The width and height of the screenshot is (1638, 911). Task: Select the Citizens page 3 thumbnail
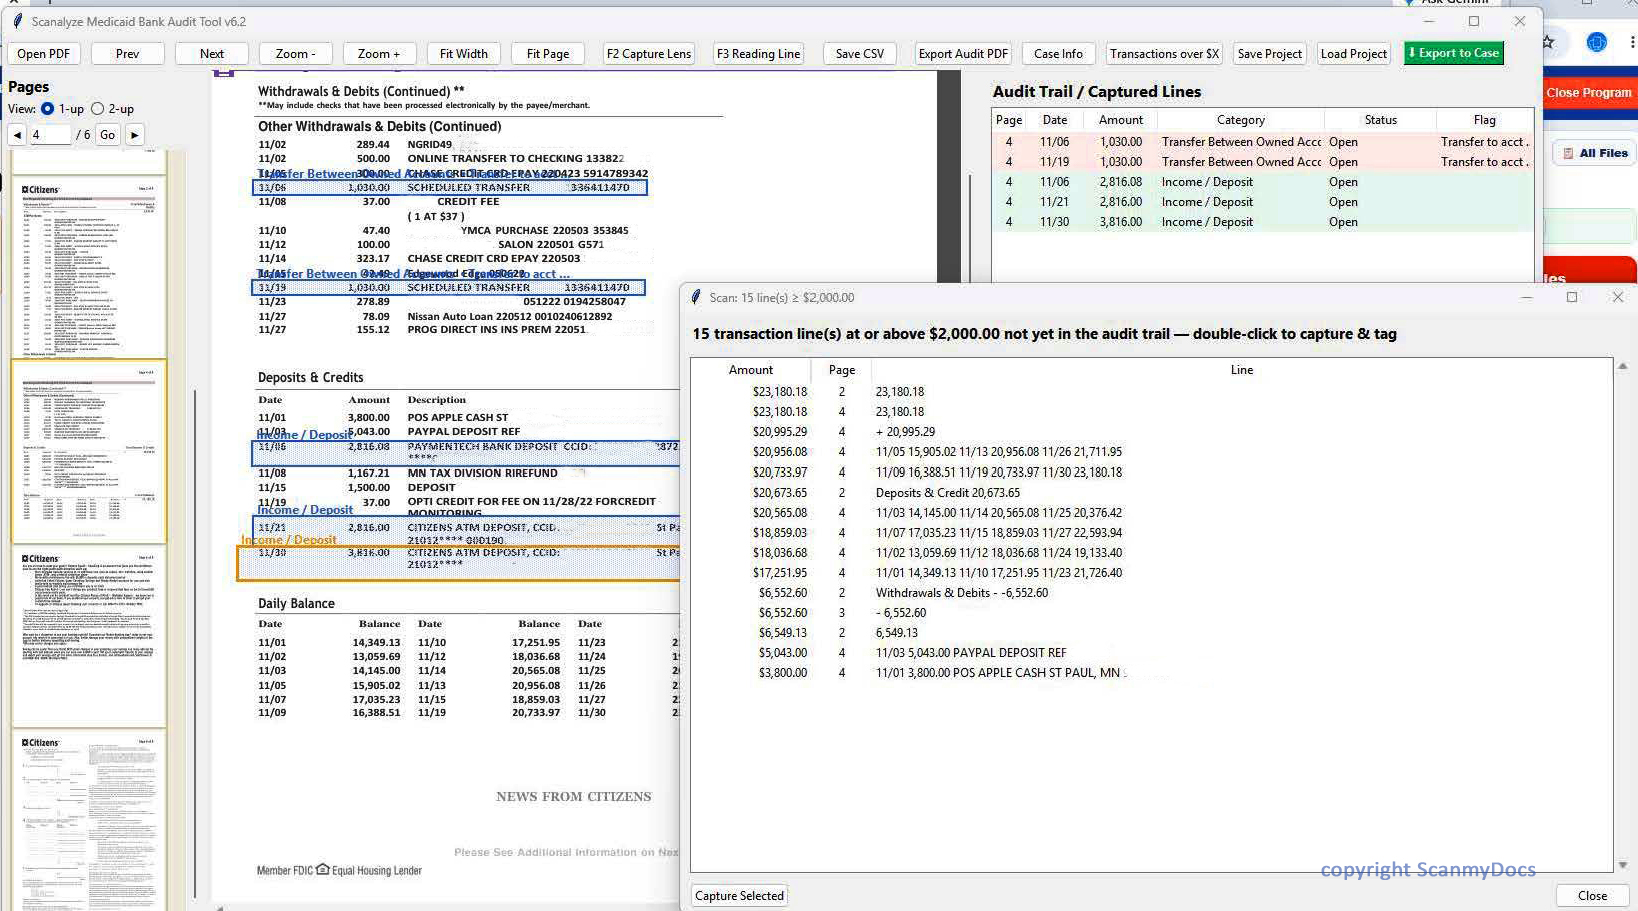point(89,268)
